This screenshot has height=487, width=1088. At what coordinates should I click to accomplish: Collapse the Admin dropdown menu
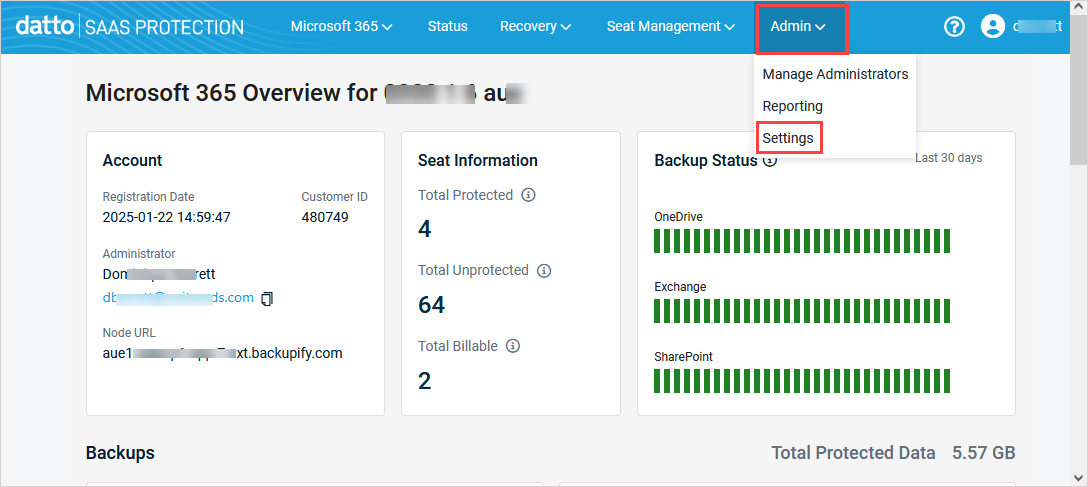pos(801,28)
